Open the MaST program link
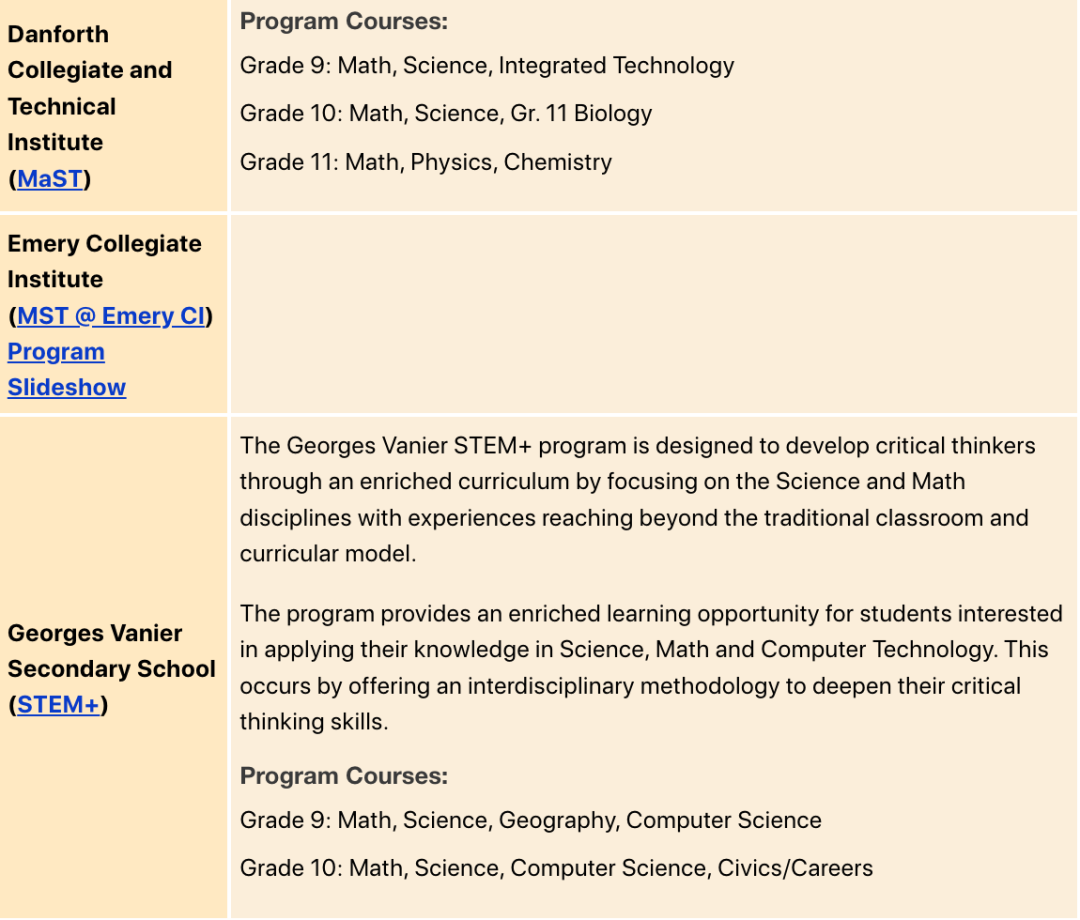Viewport: 1080px width, 920px height. (x=50, y=179)
